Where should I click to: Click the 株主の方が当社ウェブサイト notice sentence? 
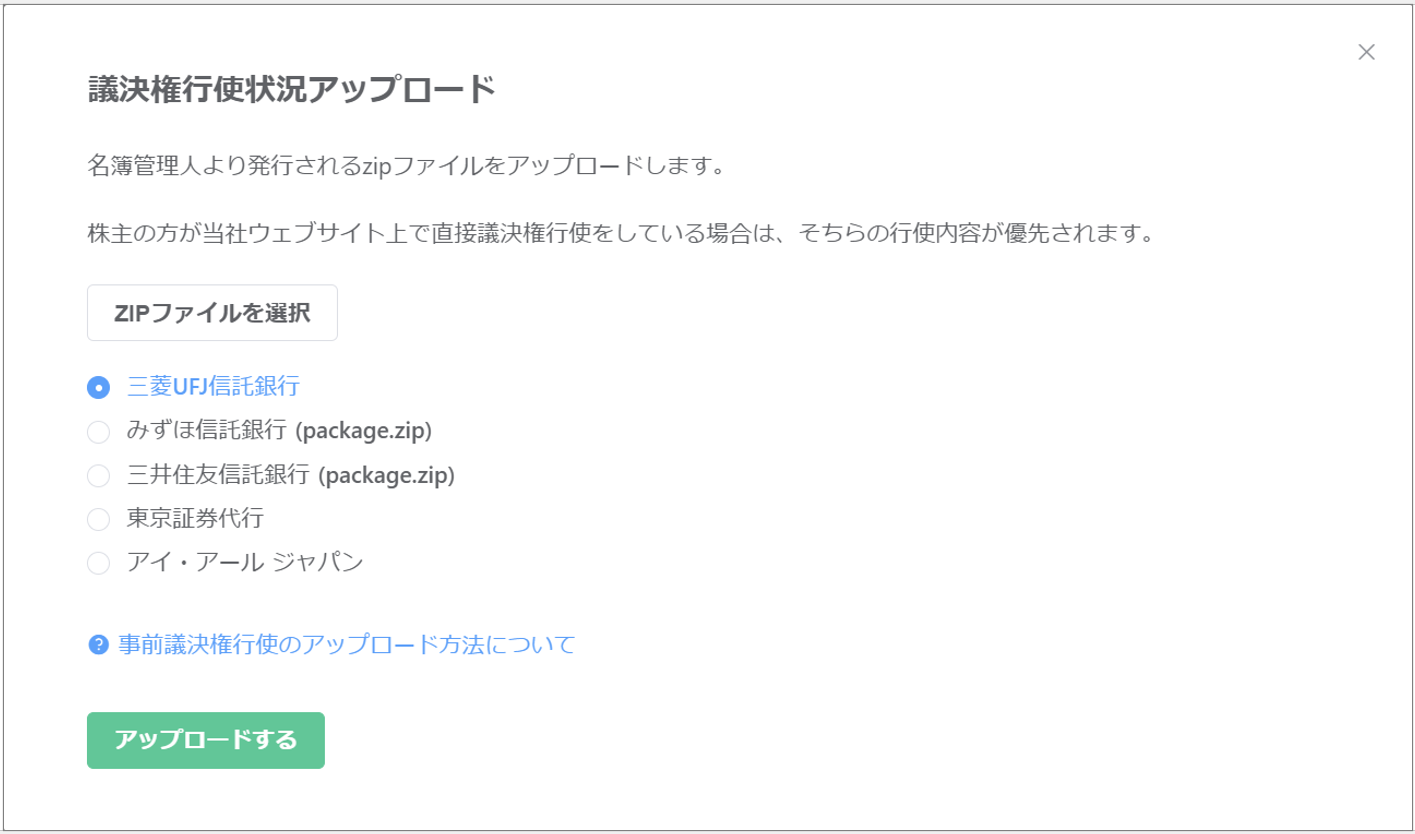620,236
